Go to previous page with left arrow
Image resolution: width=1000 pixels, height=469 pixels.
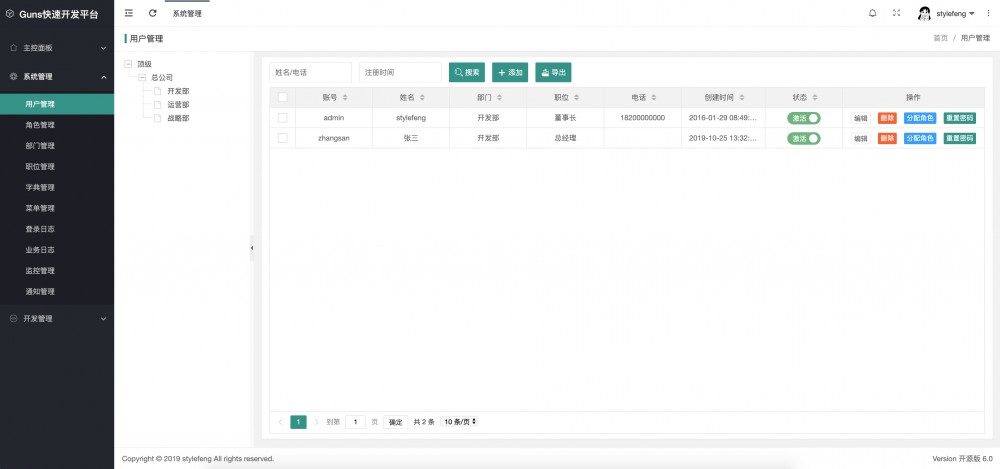[x=281, y=422]
